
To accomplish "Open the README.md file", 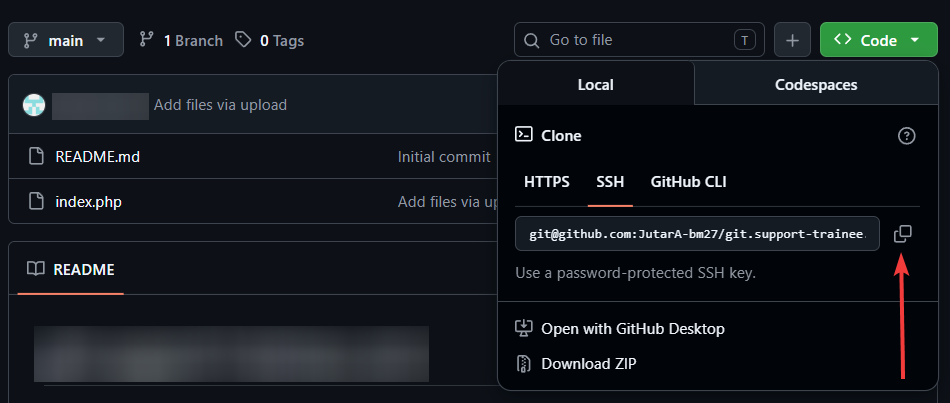I will [98, 156].
